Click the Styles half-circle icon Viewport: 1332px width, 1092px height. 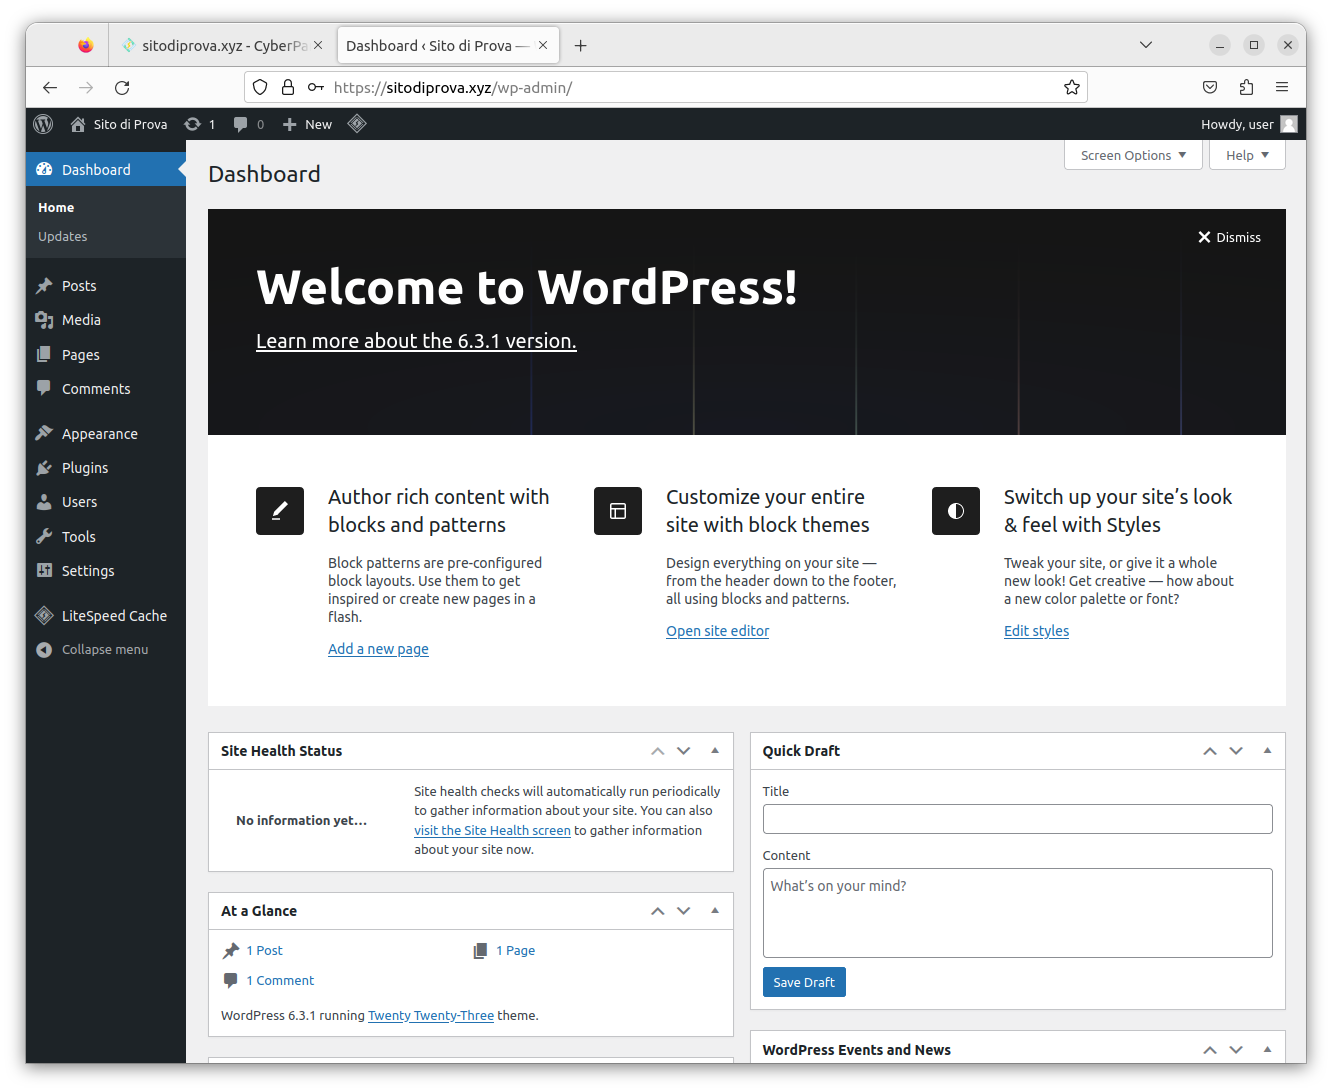[956, 511]
